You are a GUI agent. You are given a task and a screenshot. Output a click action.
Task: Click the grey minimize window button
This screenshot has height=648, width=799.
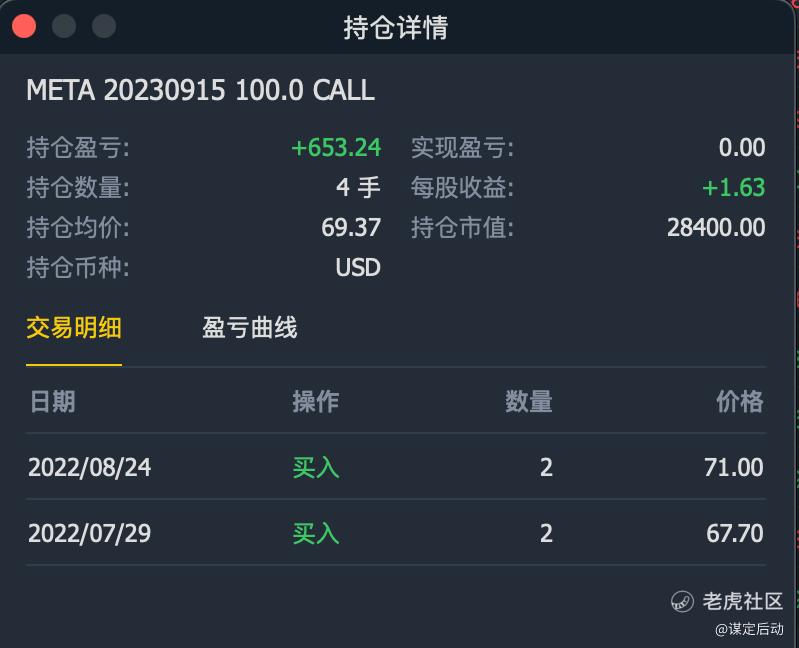[x=64, y=26]
